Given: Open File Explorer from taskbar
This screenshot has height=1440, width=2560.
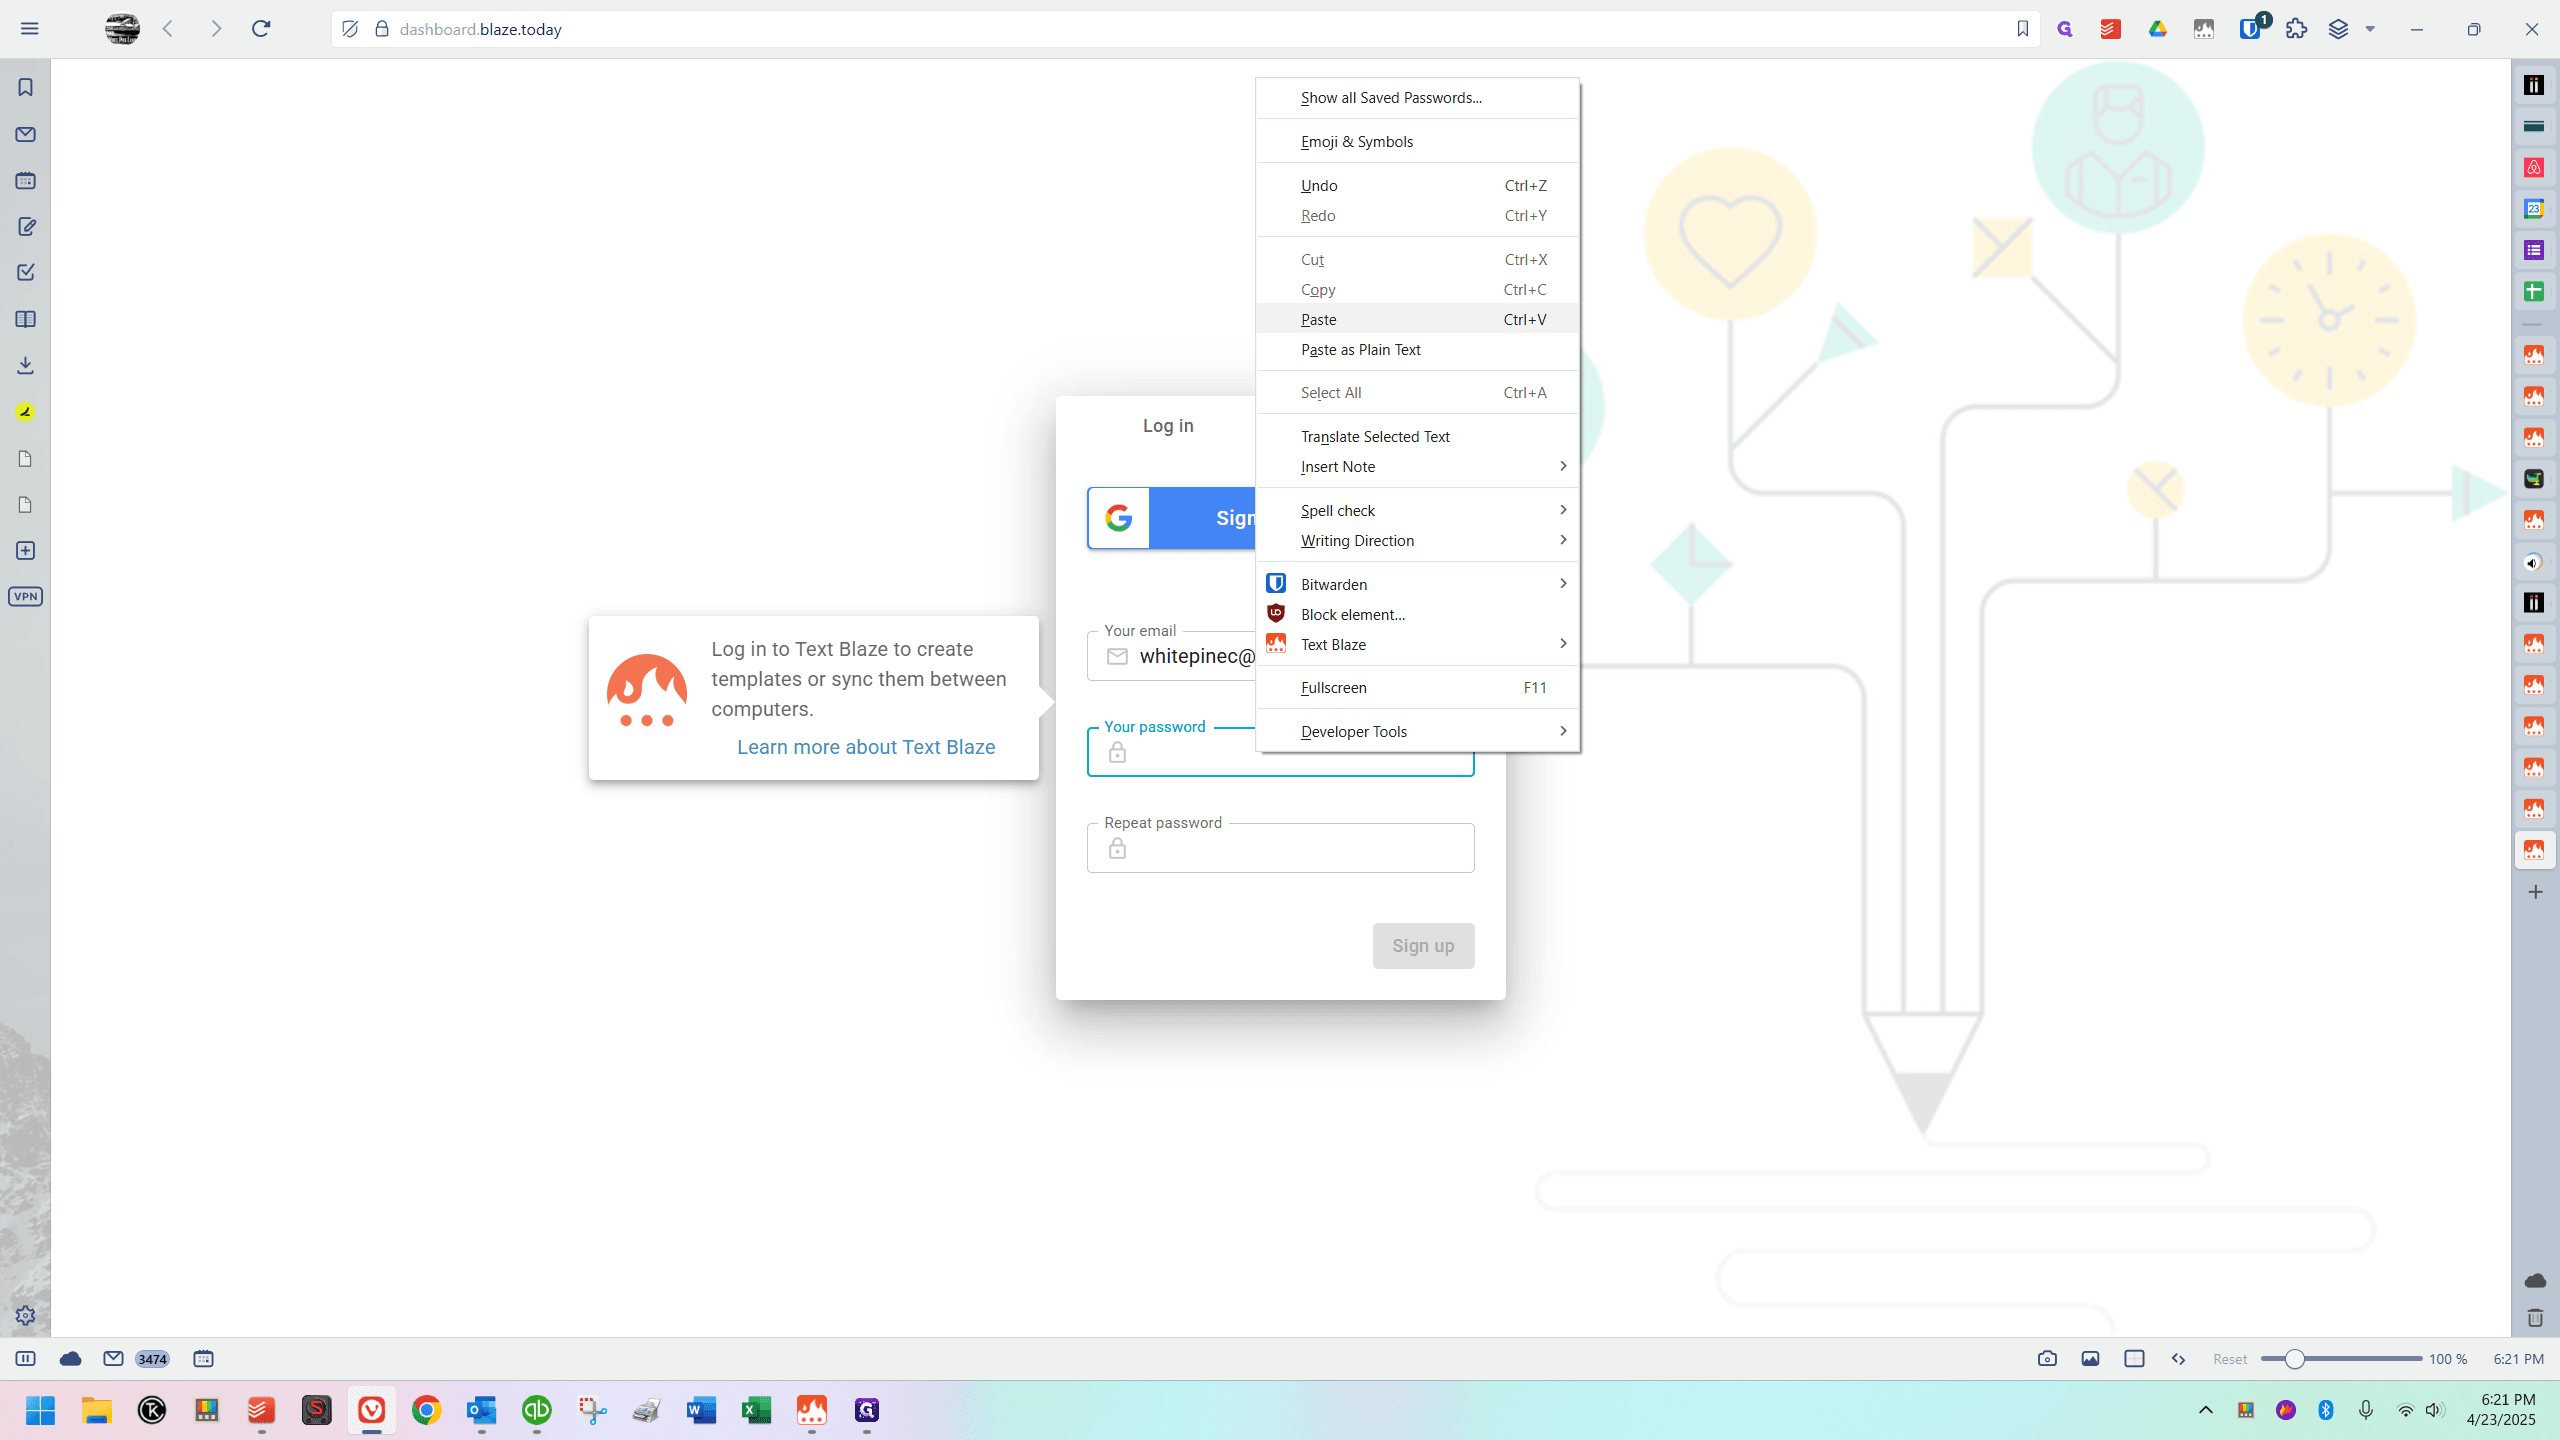Looking at the screenshot, I should tap(96, 1410).
